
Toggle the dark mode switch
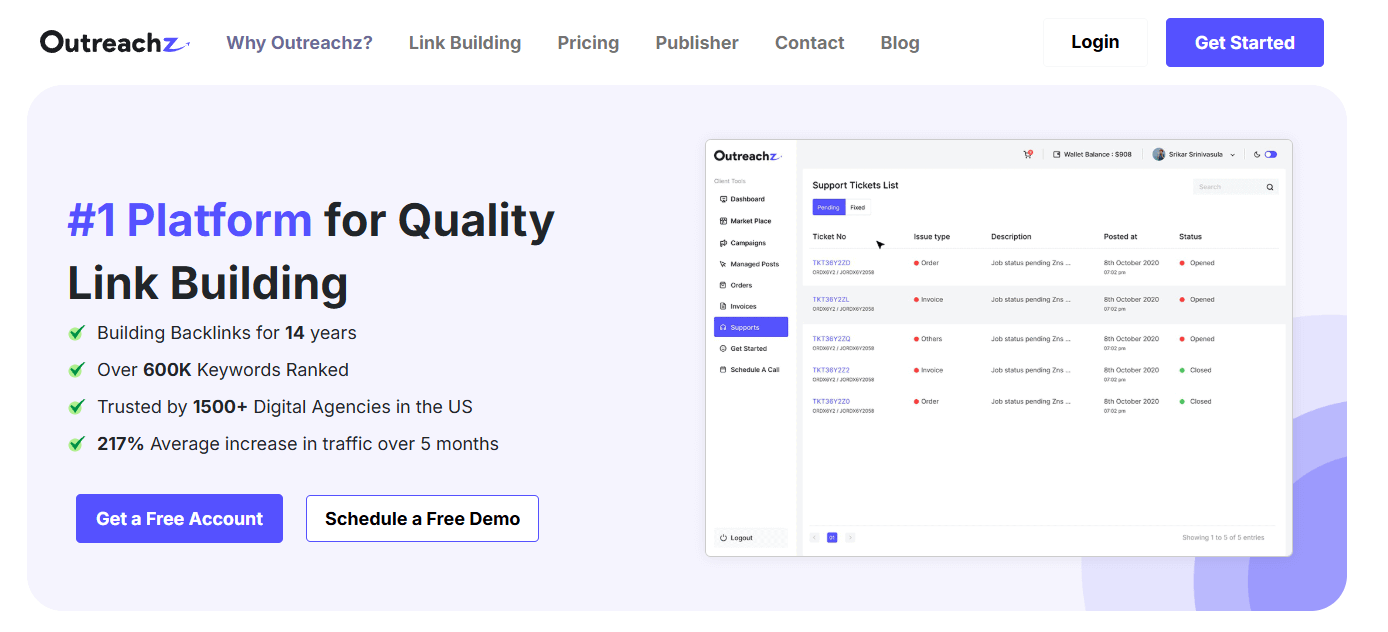[x=1271, y=155]
